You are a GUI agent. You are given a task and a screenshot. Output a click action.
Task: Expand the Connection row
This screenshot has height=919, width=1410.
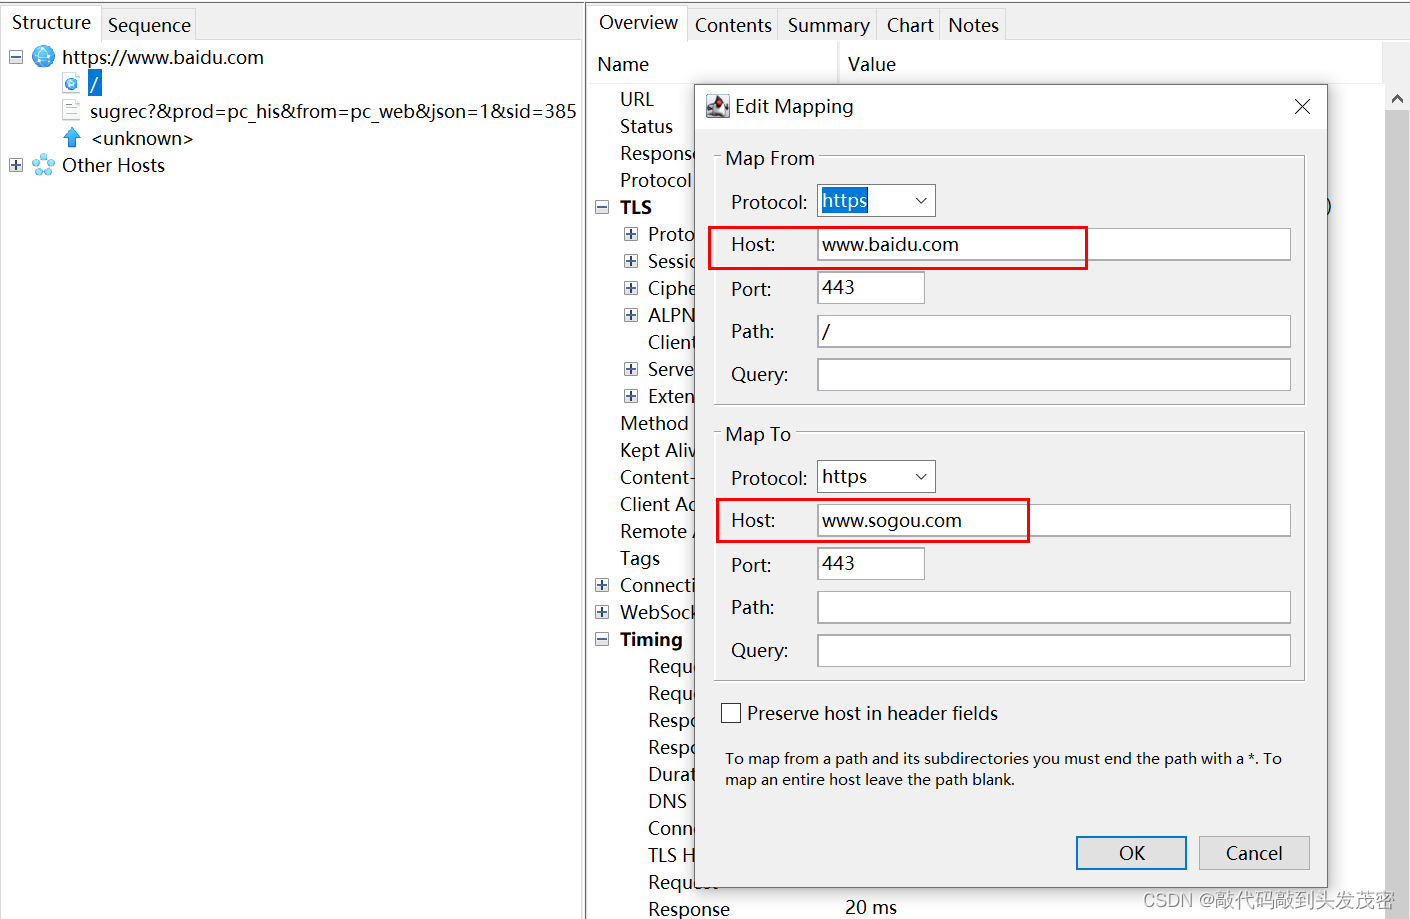tap(602, 585)
